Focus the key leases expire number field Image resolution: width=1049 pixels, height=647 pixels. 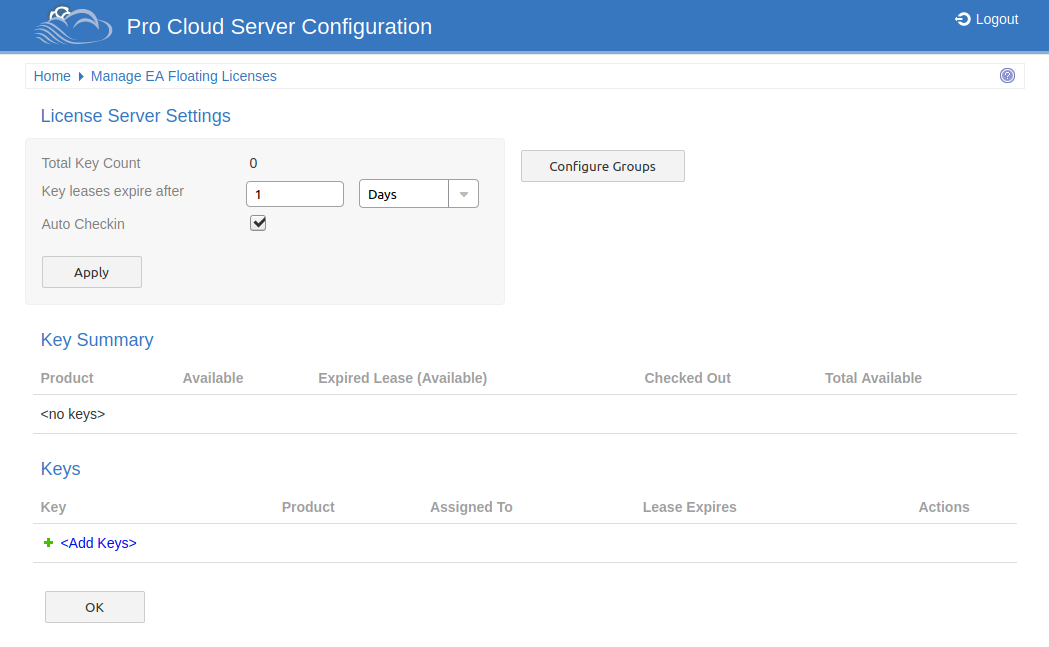click(294, 194)
